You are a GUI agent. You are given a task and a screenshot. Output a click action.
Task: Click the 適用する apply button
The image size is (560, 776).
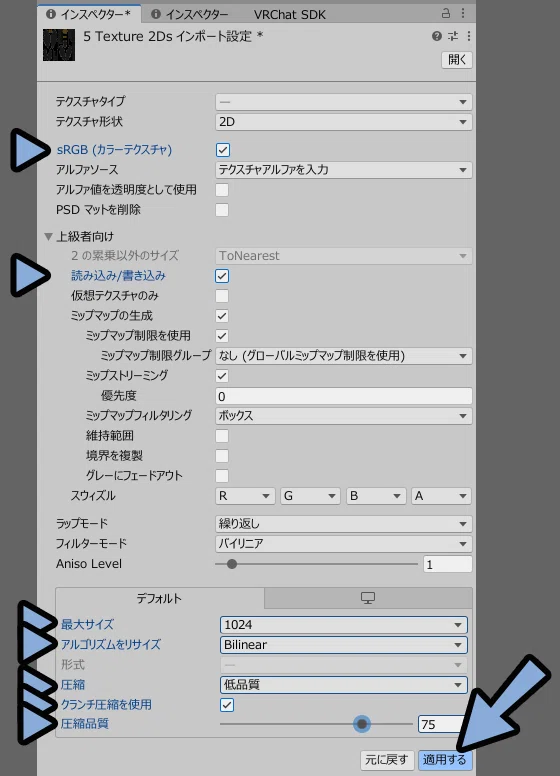[444, 759]
